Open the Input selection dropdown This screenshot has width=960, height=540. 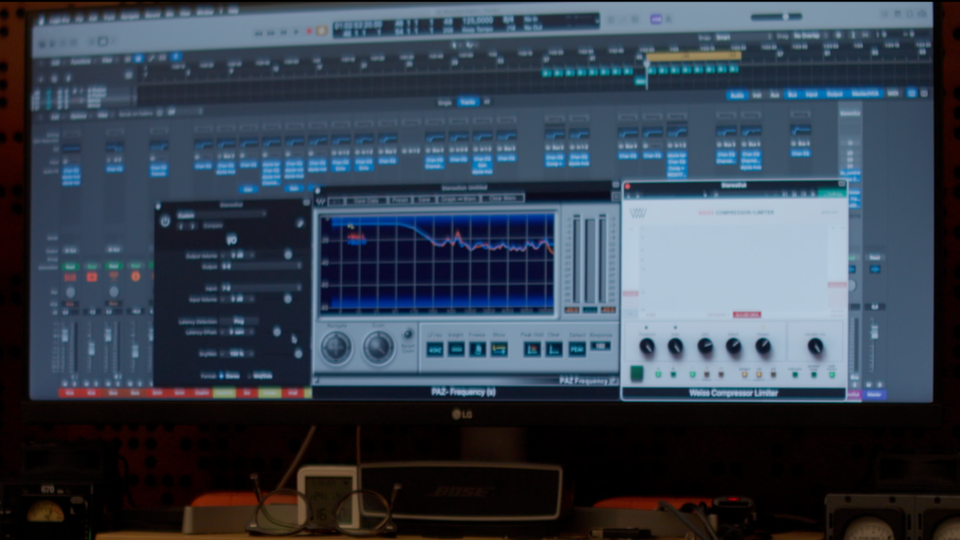pyautogui.click(x=261, y=288)
